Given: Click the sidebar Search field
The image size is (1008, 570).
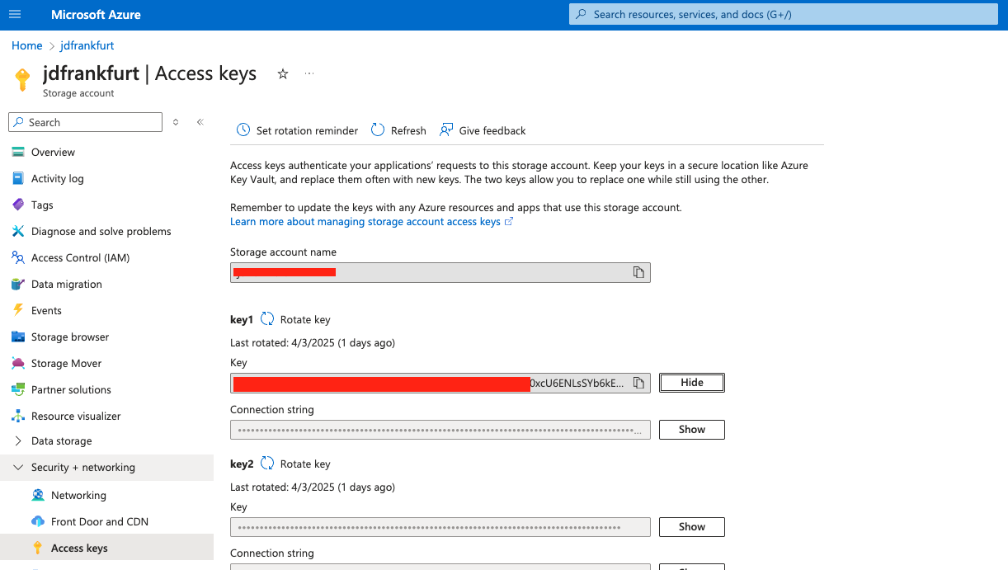Looking at the screenshot, I should tap(86, 122).
